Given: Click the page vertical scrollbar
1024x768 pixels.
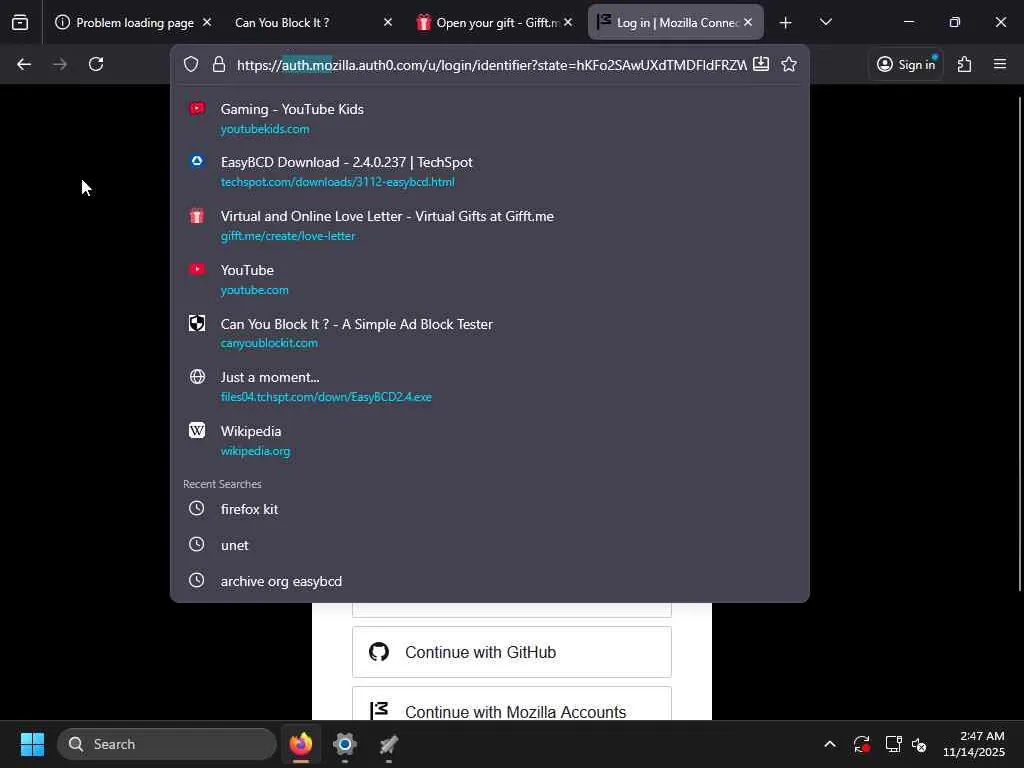Looking at the screenshot, I should click(x=1019, y=344).
